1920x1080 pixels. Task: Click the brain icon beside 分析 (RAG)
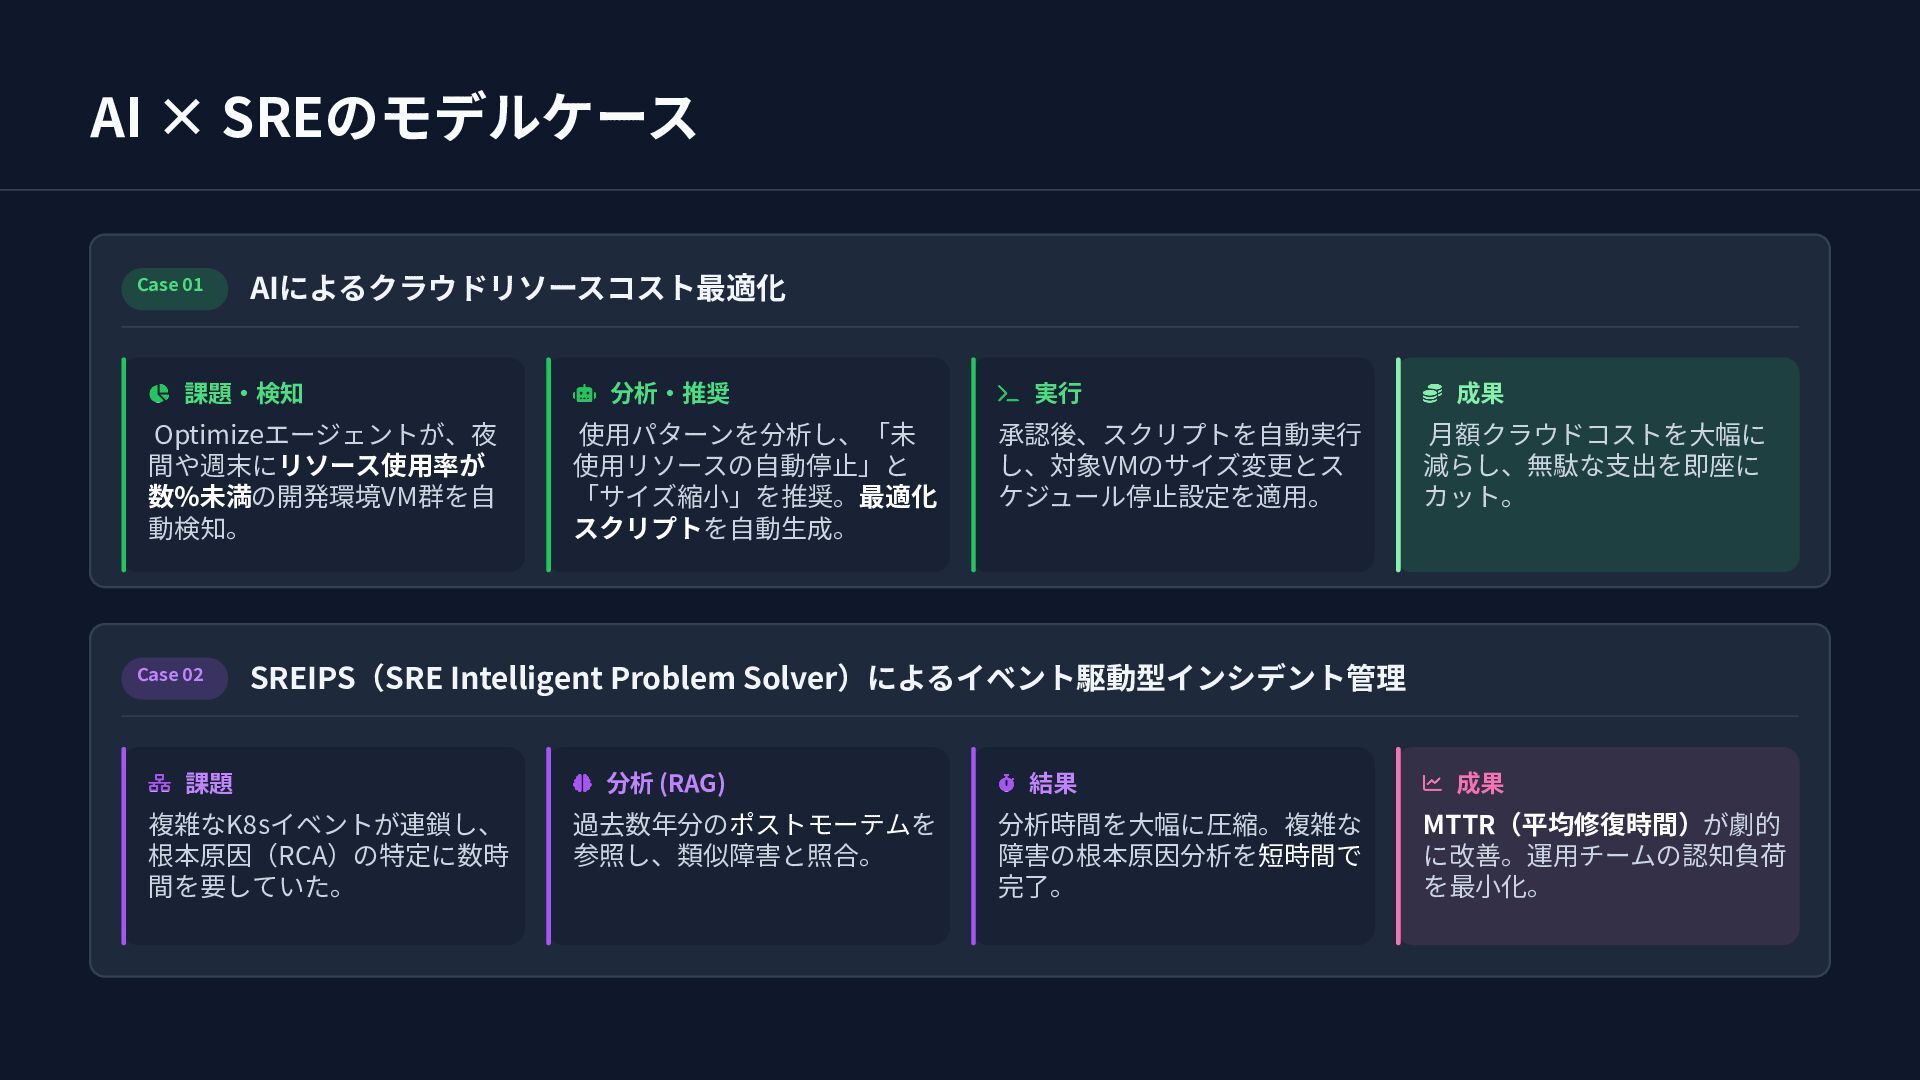tap(583, 784)
